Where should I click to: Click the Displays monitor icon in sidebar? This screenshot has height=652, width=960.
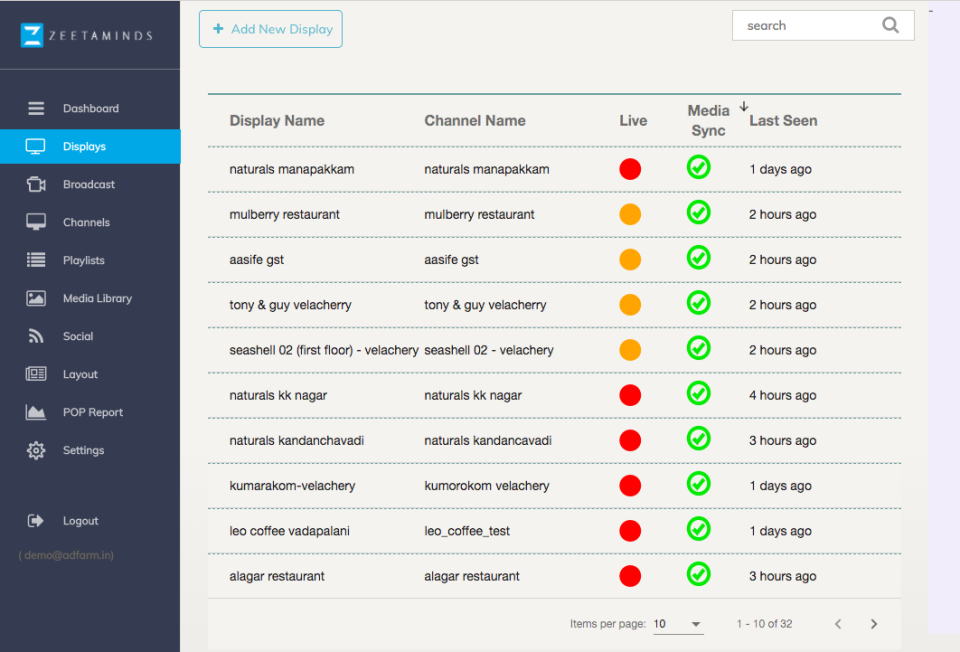click(x=36, y=146)
